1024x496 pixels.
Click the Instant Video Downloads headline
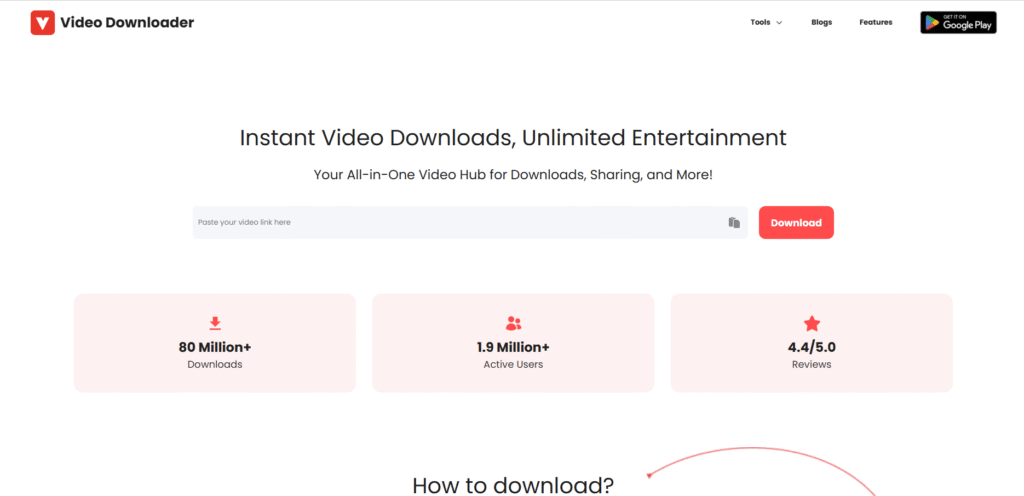(513, 137)
